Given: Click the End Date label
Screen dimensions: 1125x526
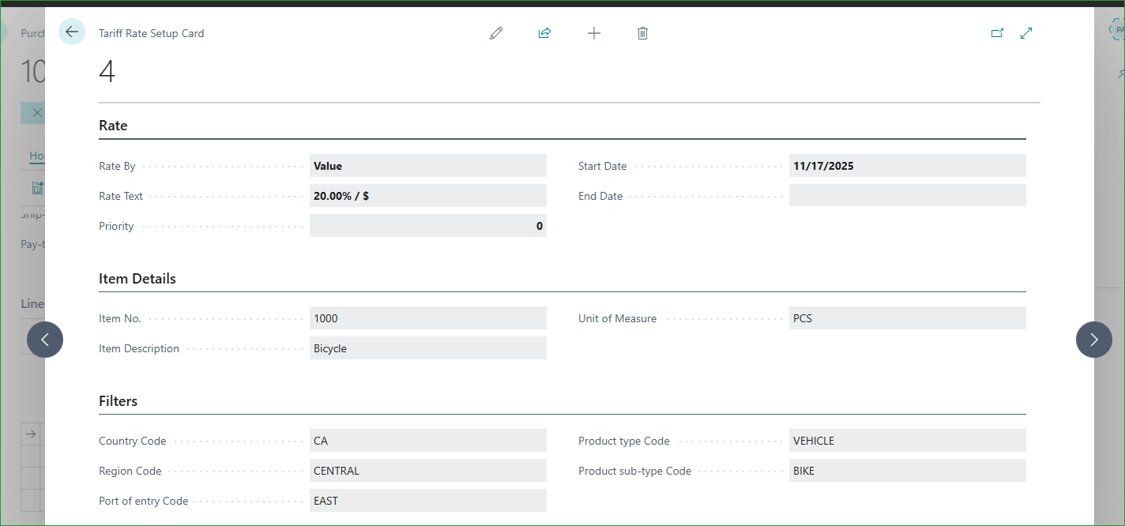Looking at the screenshot, I should 601,196.
